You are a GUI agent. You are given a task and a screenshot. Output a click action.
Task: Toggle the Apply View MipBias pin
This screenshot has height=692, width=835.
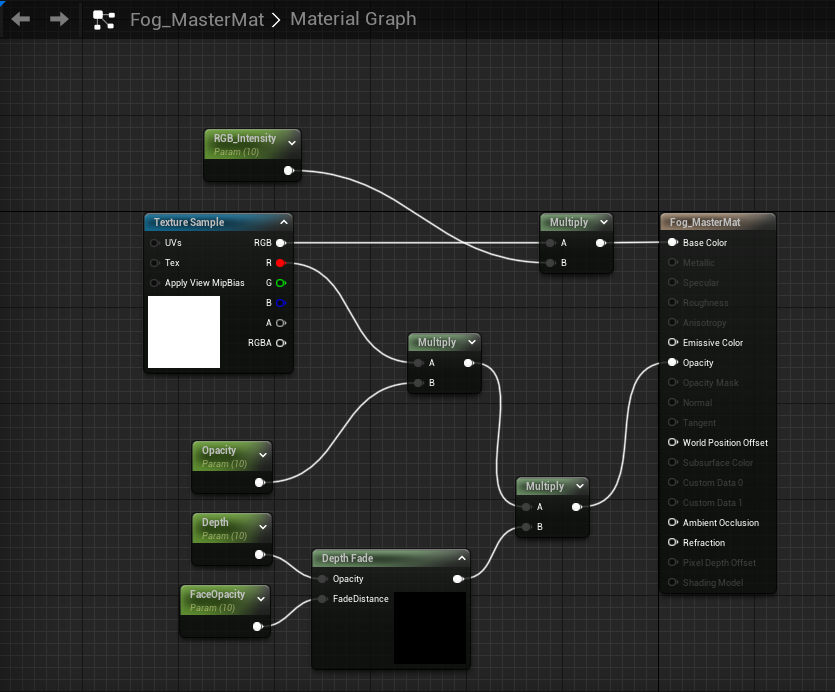coord(154,283)
